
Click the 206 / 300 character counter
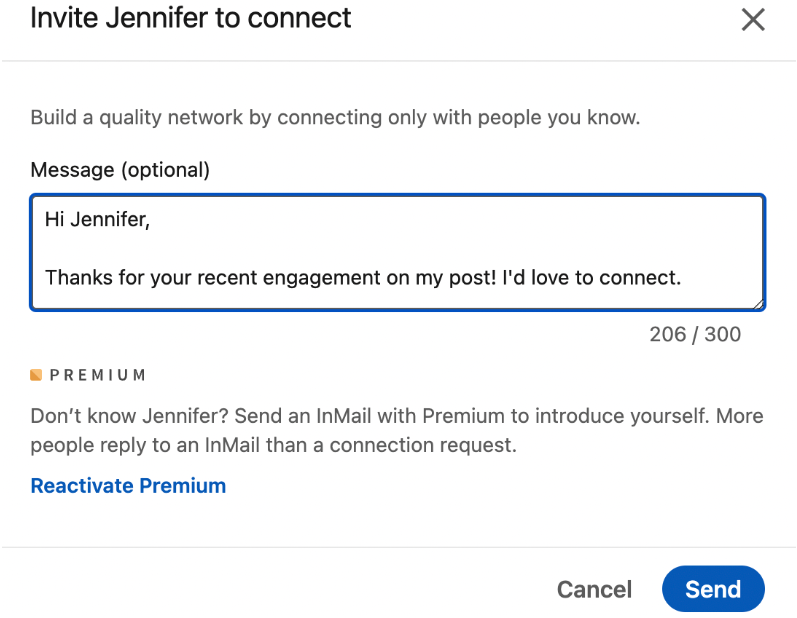click(695, 335)
